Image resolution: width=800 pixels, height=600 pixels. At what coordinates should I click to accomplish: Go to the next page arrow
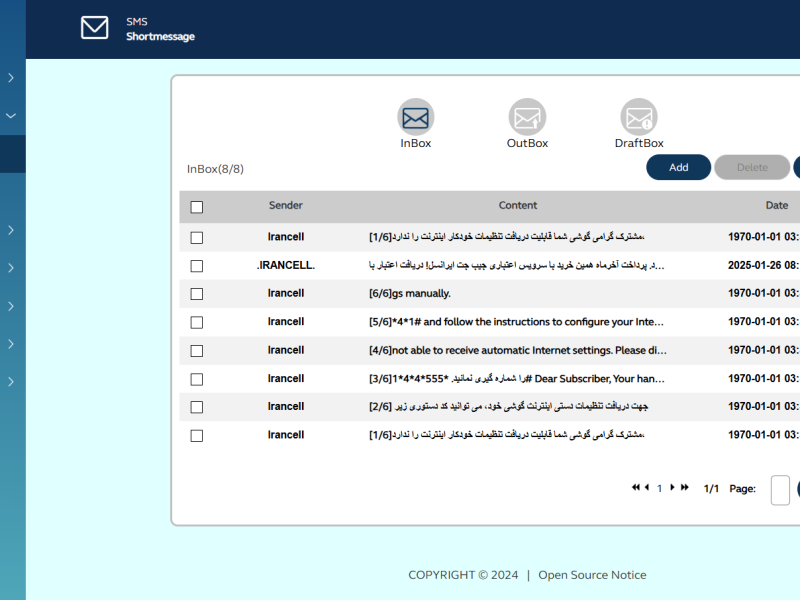pos(672,487)
